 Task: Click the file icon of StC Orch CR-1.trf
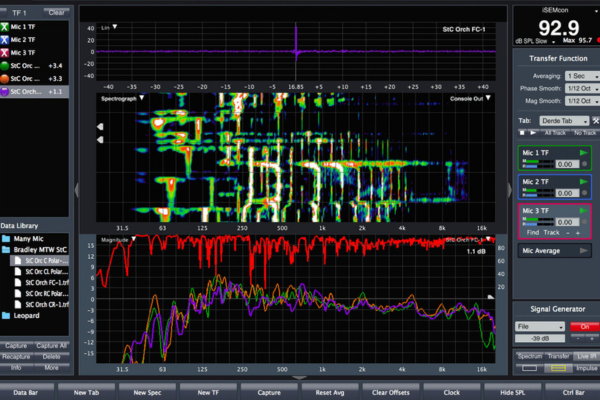click(x=18, y=305)
